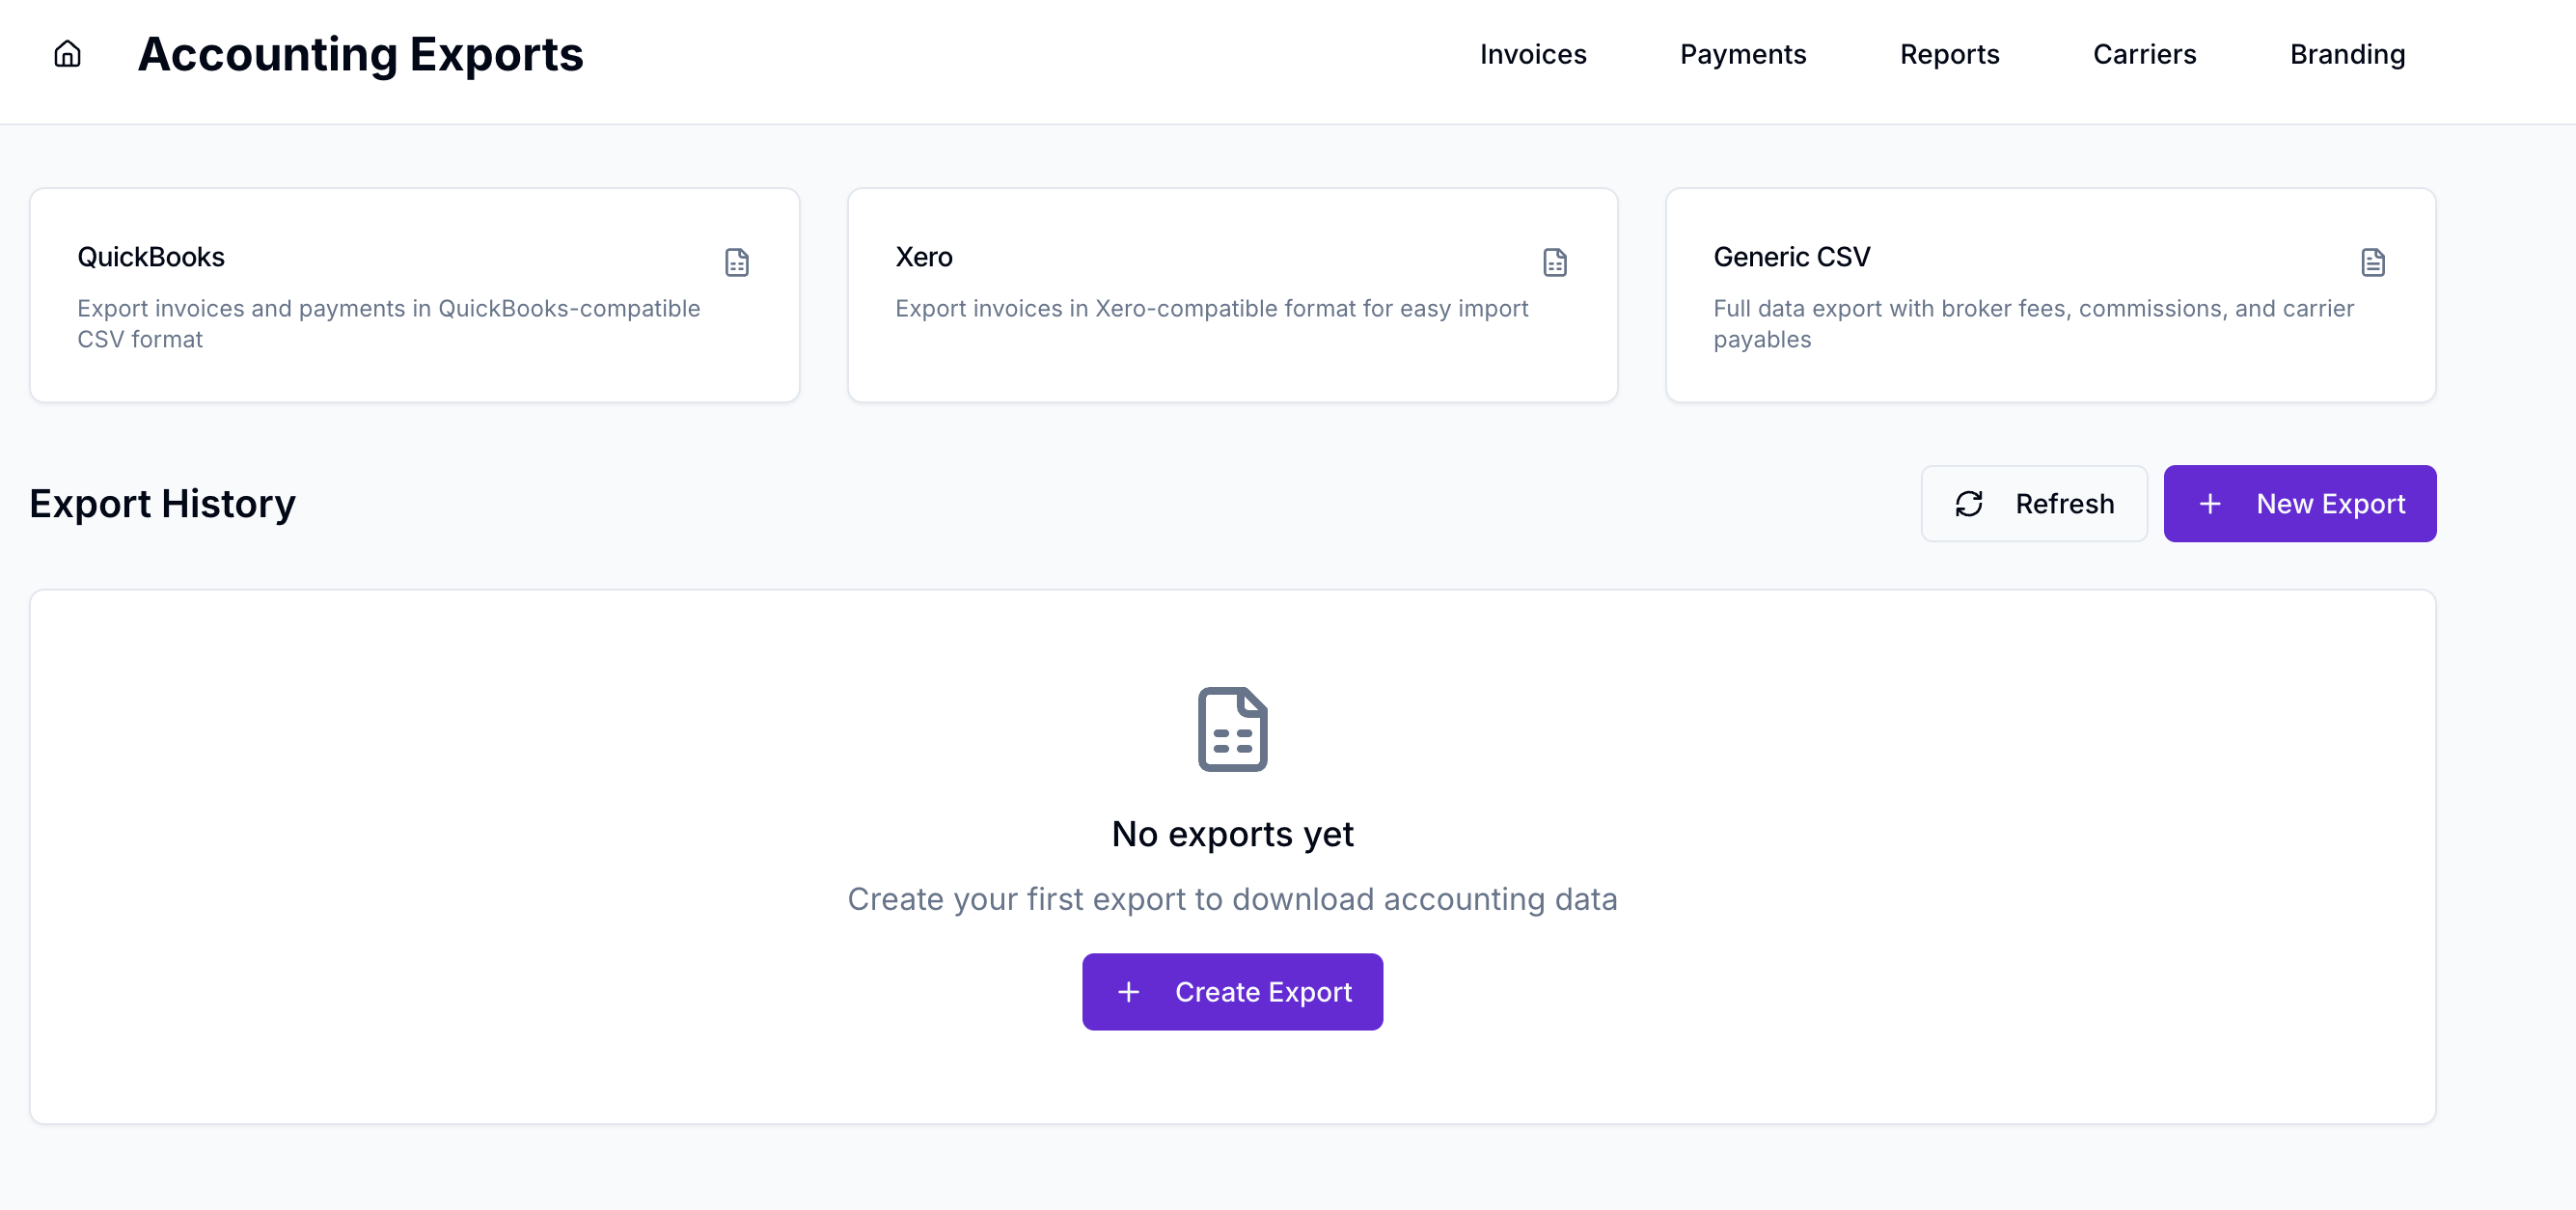The image size is (2576, 1210).
Task: Click the New Export button
Action: click(2300, 504)
